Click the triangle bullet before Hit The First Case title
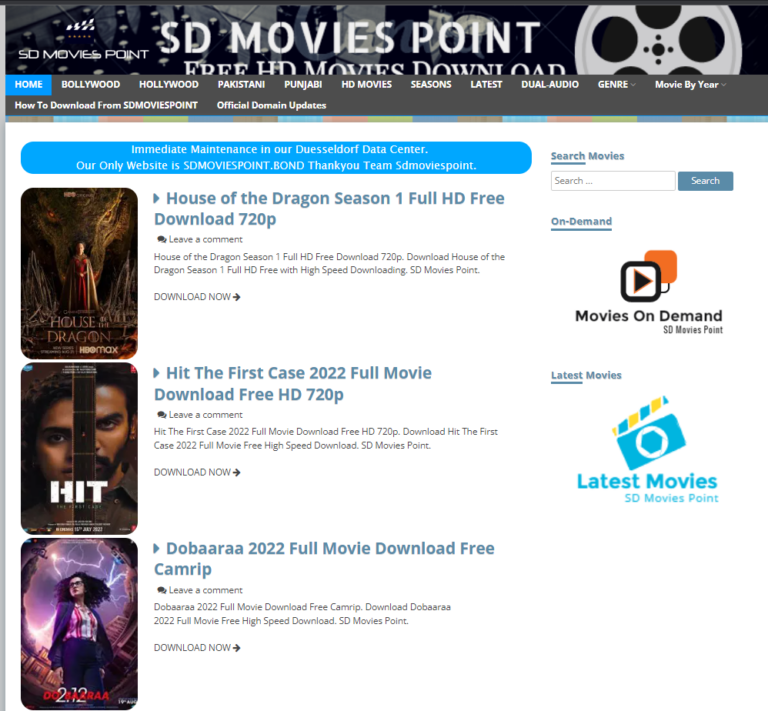The image size is (768, 711). [x=157, y=373]
